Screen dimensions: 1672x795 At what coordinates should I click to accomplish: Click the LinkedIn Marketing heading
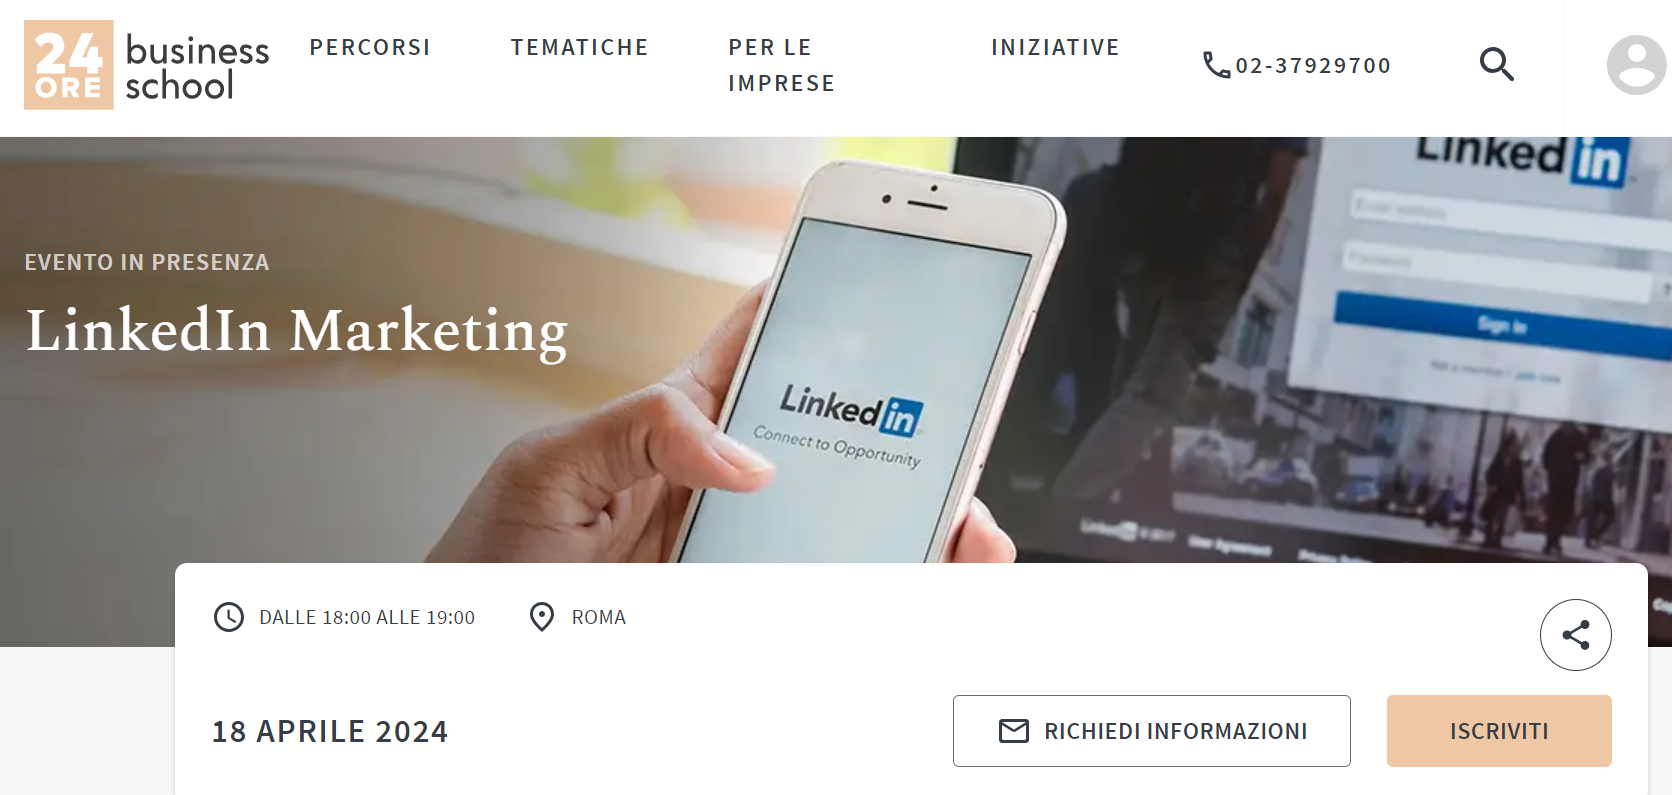pos(297,331)
